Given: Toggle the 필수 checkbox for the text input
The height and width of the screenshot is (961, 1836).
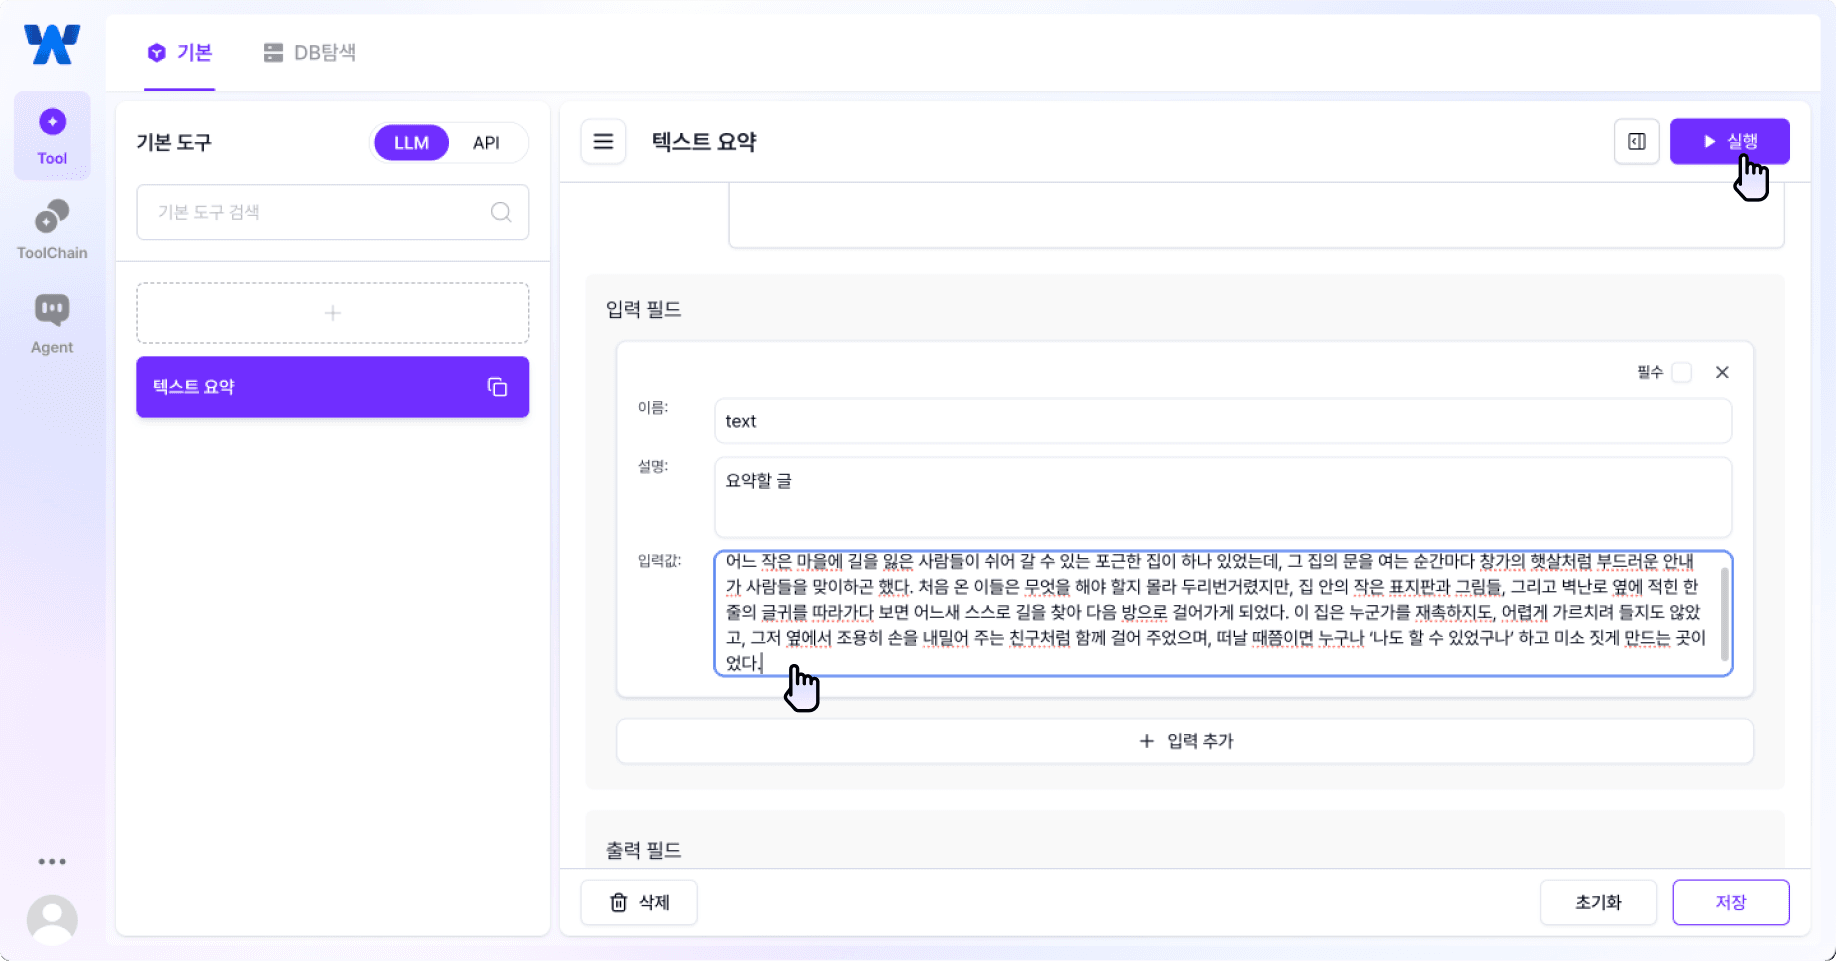Looking at the screenshot, I should [1683, 371].
